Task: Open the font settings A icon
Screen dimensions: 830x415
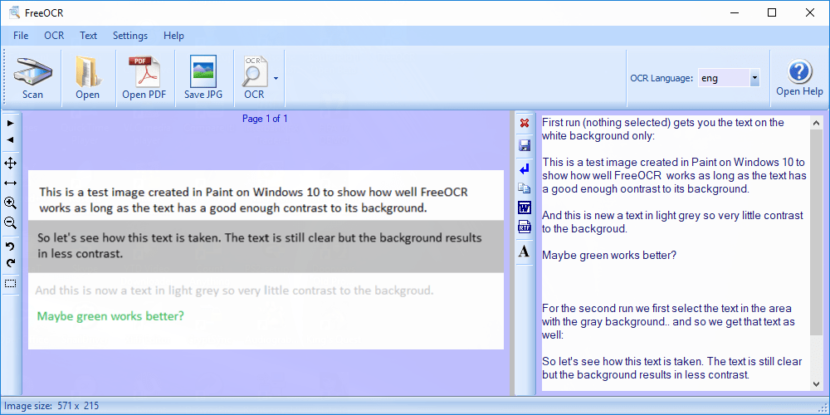Action: pos(524,252)
